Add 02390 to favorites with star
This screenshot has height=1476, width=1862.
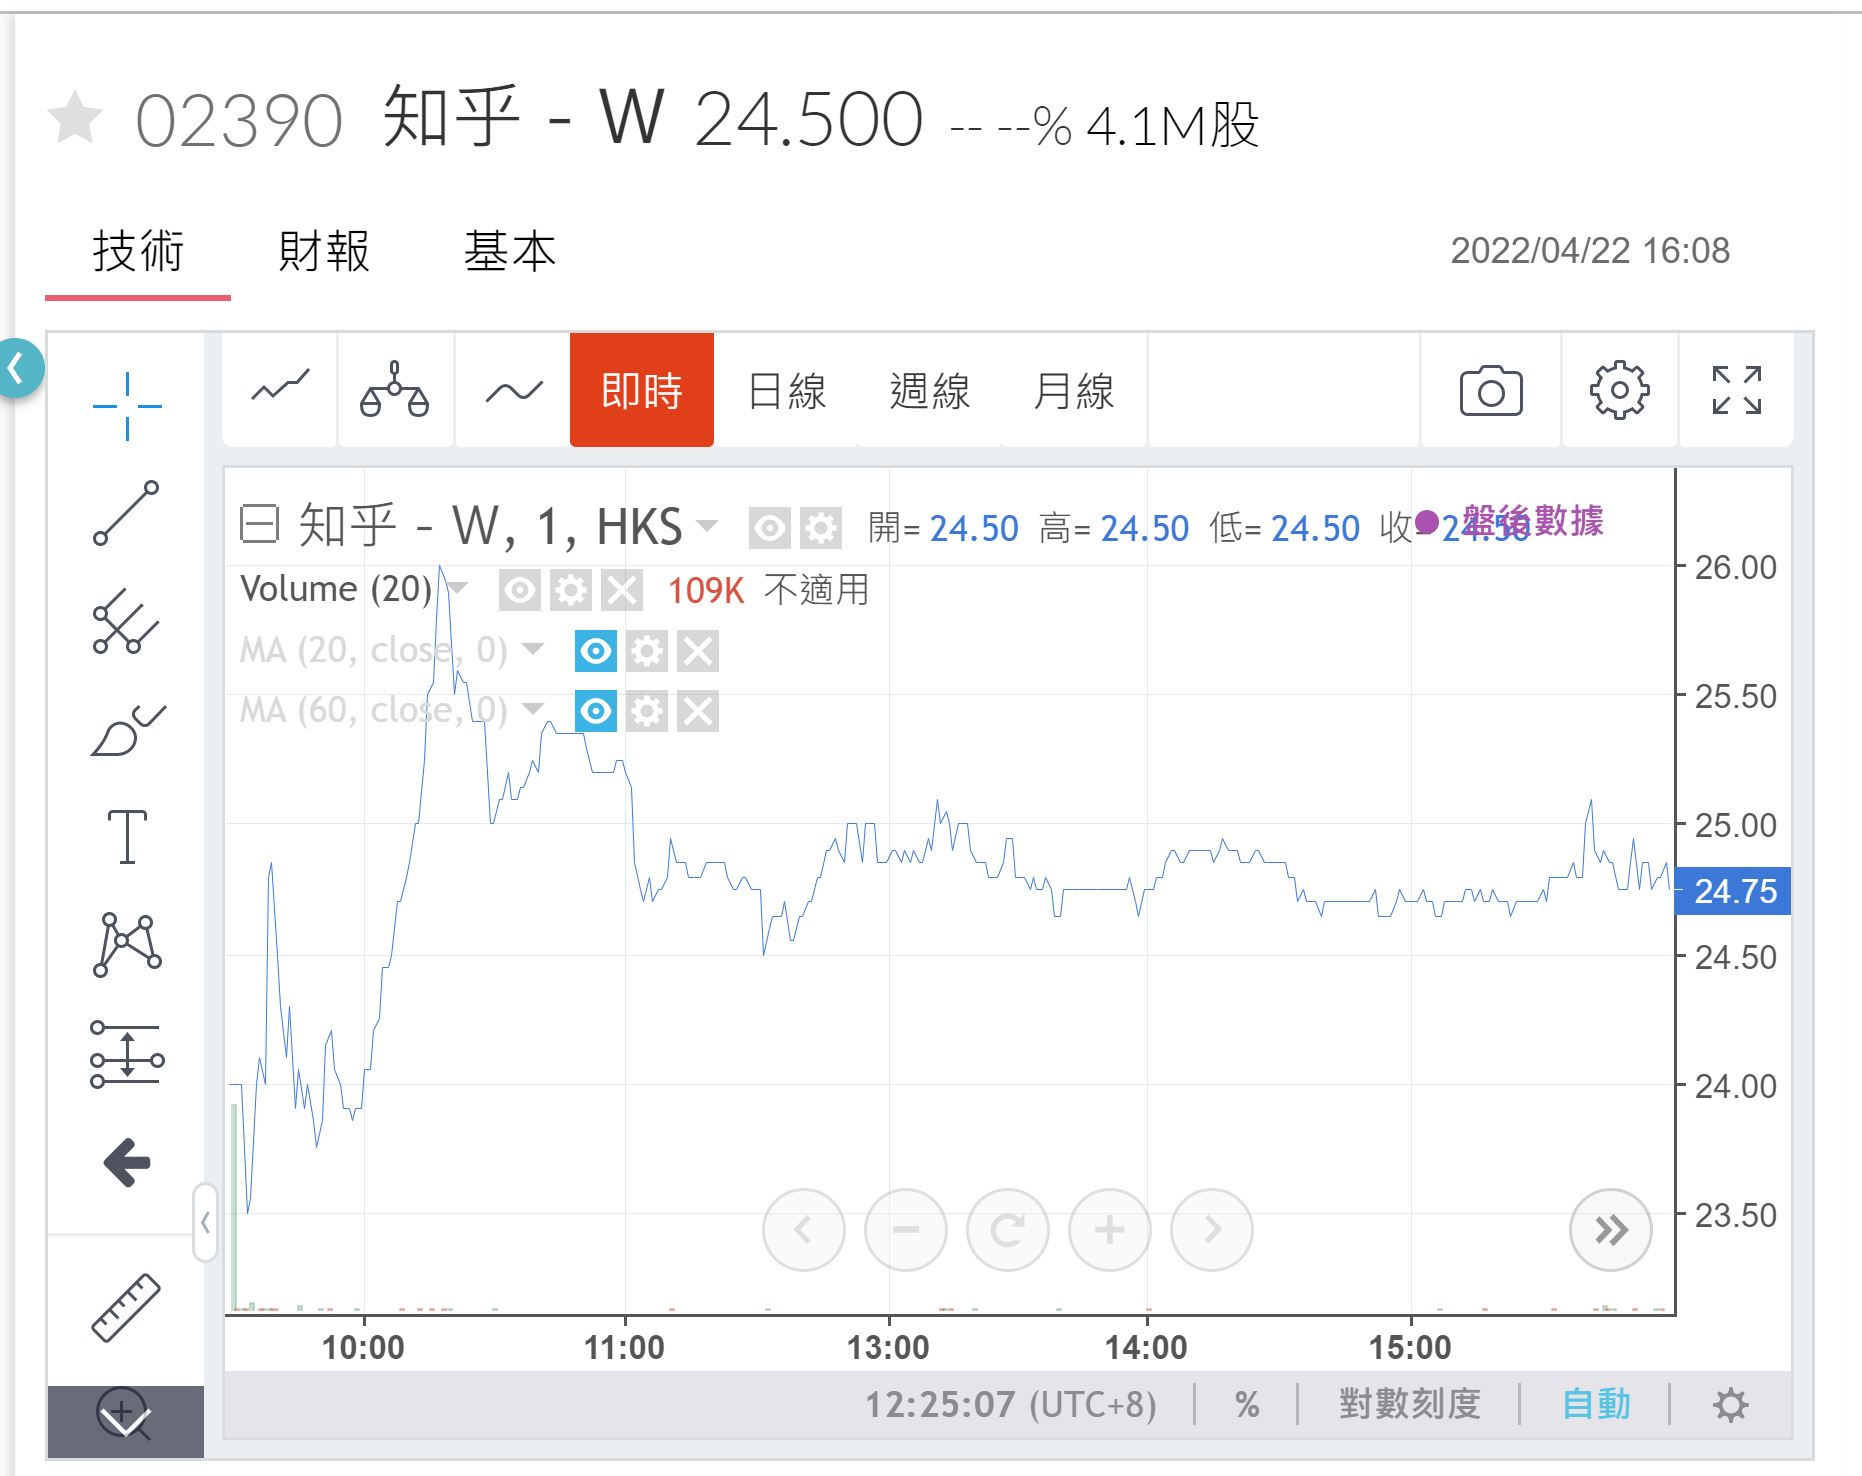click(x=75, y=119)
